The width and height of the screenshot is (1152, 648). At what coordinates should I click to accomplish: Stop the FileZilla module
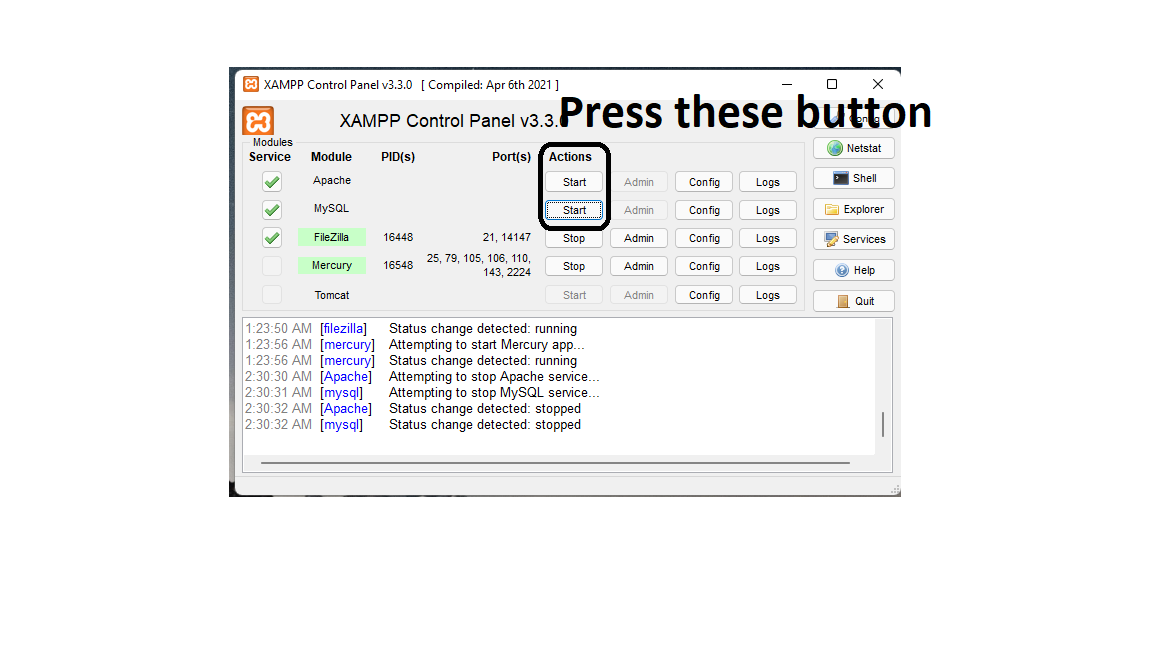point(574,238)
